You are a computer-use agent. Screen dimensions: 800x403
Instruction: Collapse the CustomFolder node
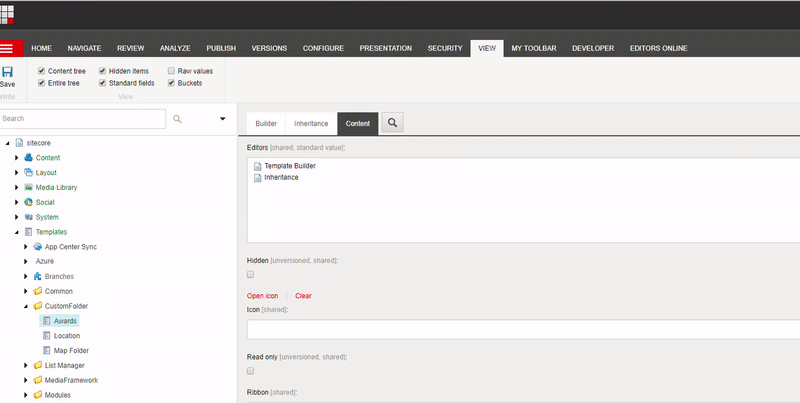coord(25,306)
